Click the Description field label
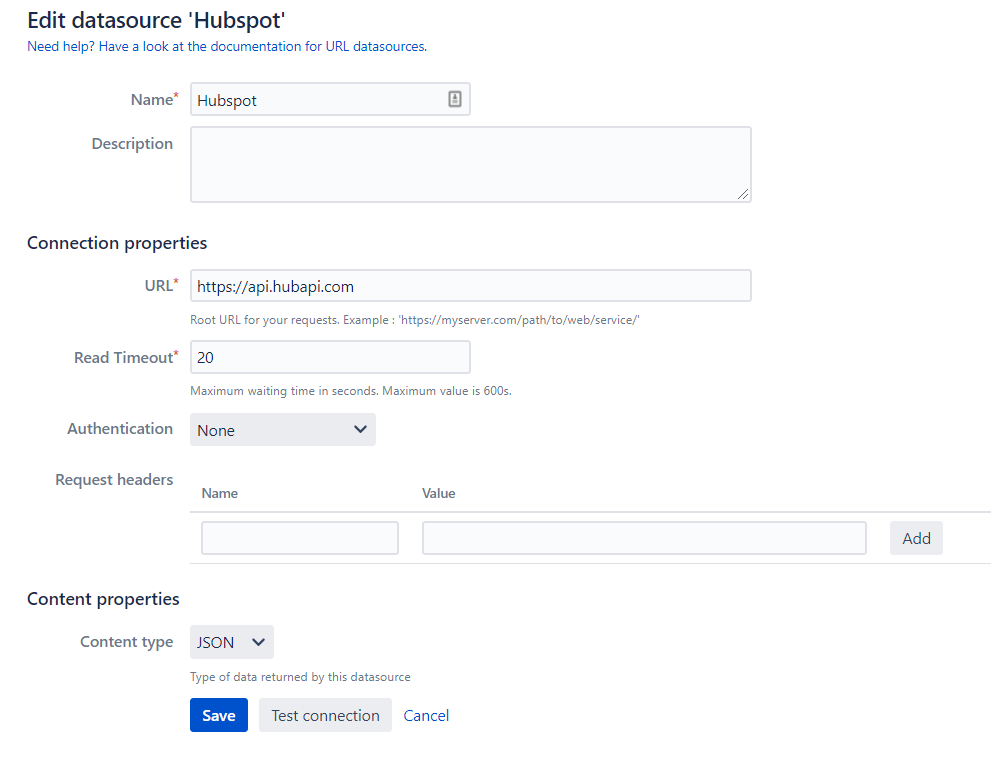This screenshot has height=757, width=991. (x=132, y=144)
